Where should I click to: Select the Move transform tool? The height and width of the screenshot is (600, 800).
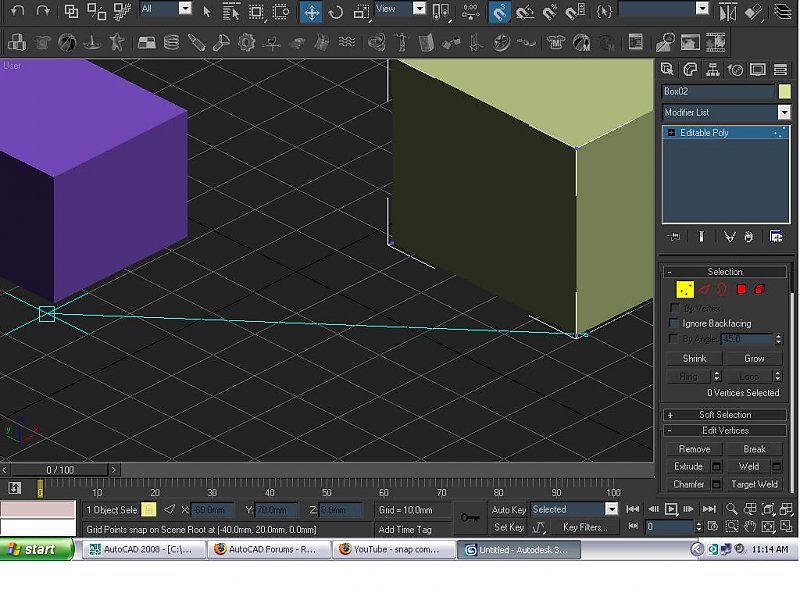tap(311, 12)
